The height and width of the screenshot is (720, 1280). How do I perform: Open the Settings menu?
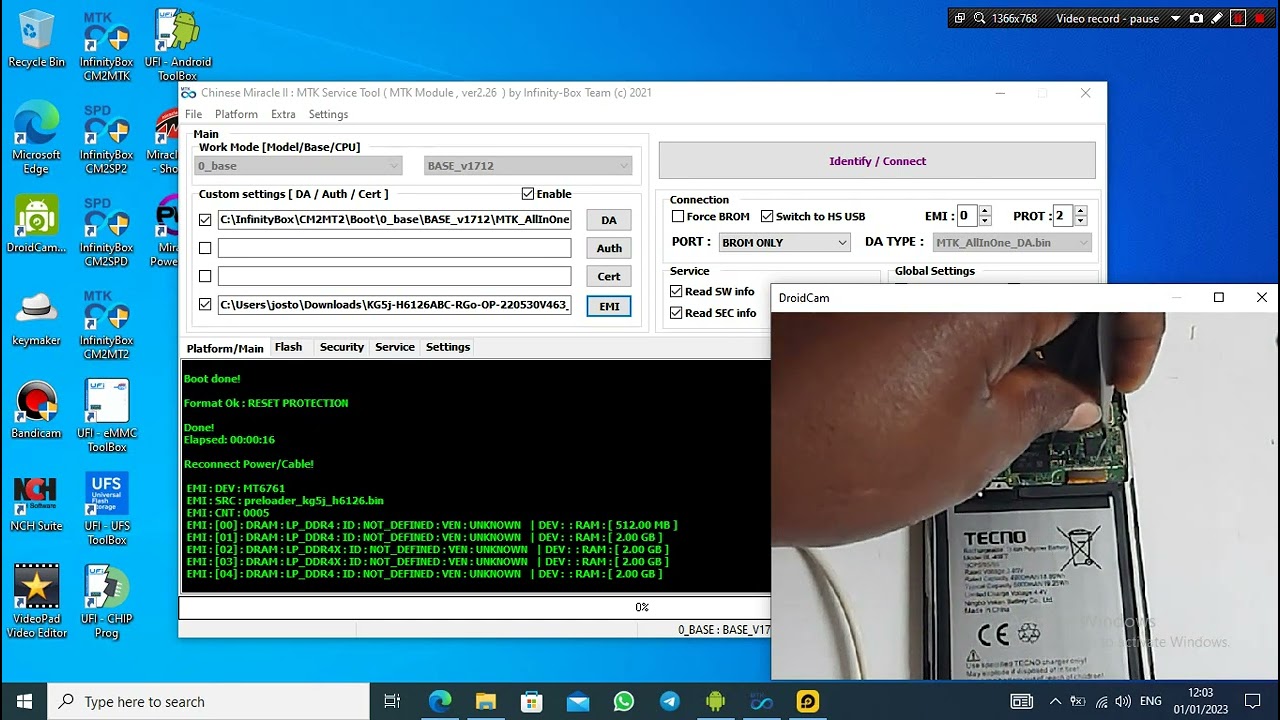pos(328,114)
